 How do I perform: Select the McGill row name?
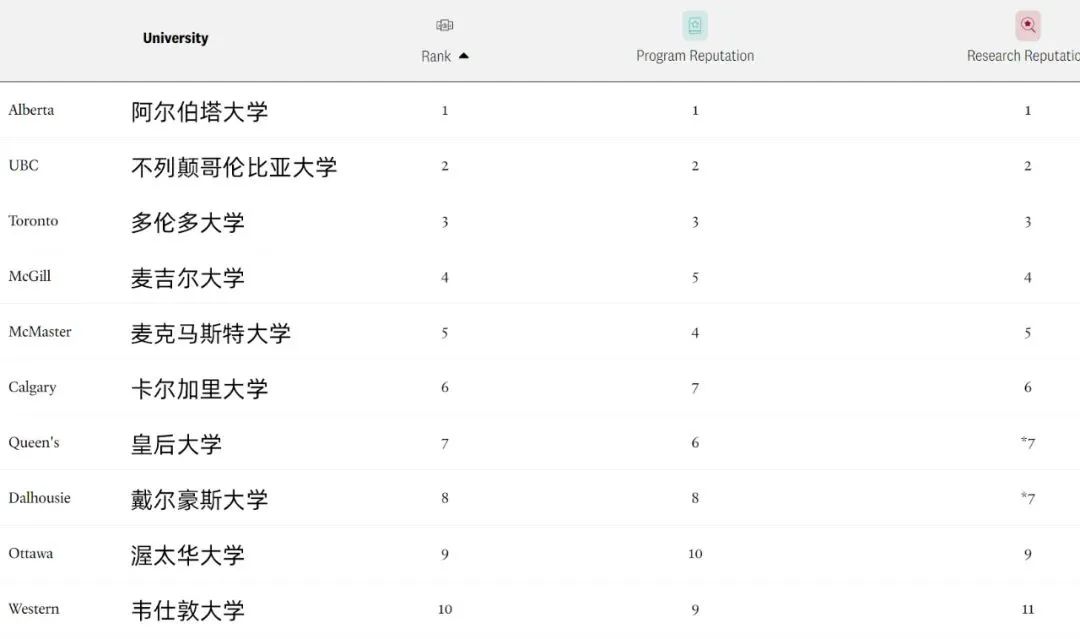(x=29, y=276)
